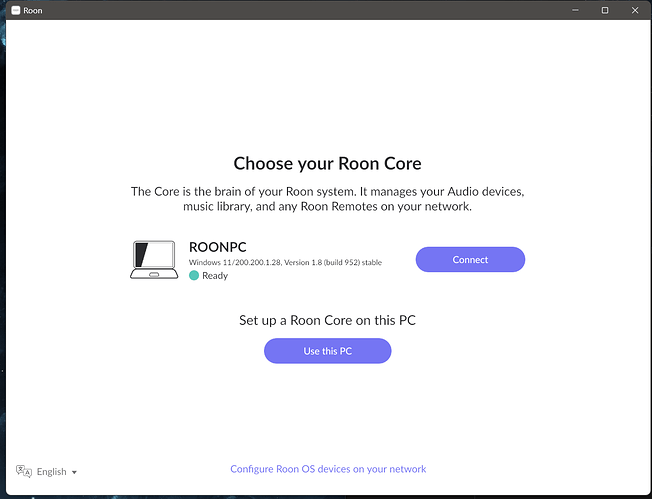The image size is (652, 499).
Task: Click empty title bar area of Roon window
Action: pyautogui.click(x=291, y=10)
